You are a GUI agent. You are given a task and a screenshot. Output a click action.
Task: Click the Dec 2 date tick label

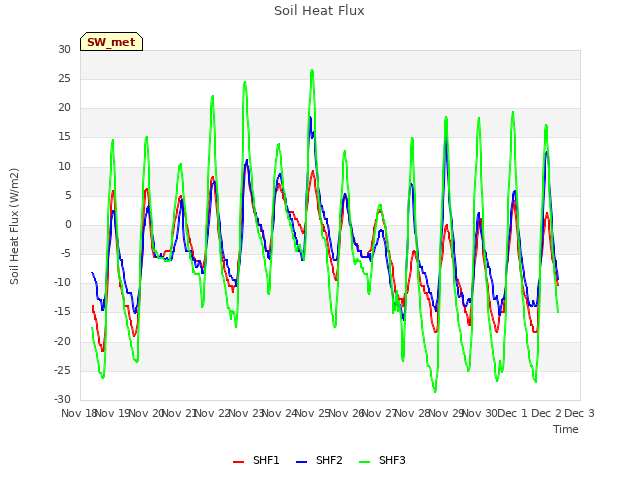tap(546, 413)
